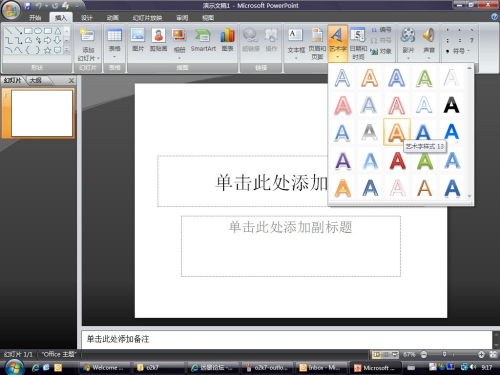This screenshot has height=375, width=500.
Task: Start the slideshow from the status bar view button
Action: 395,355
